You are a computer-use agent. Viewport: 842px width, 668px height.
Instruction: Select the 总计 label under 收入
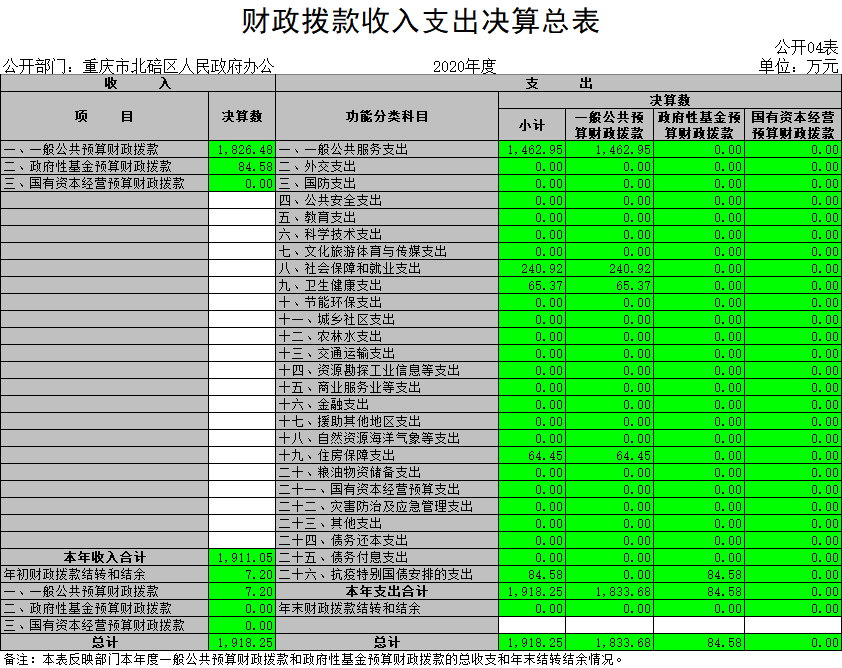pos(105,642)
